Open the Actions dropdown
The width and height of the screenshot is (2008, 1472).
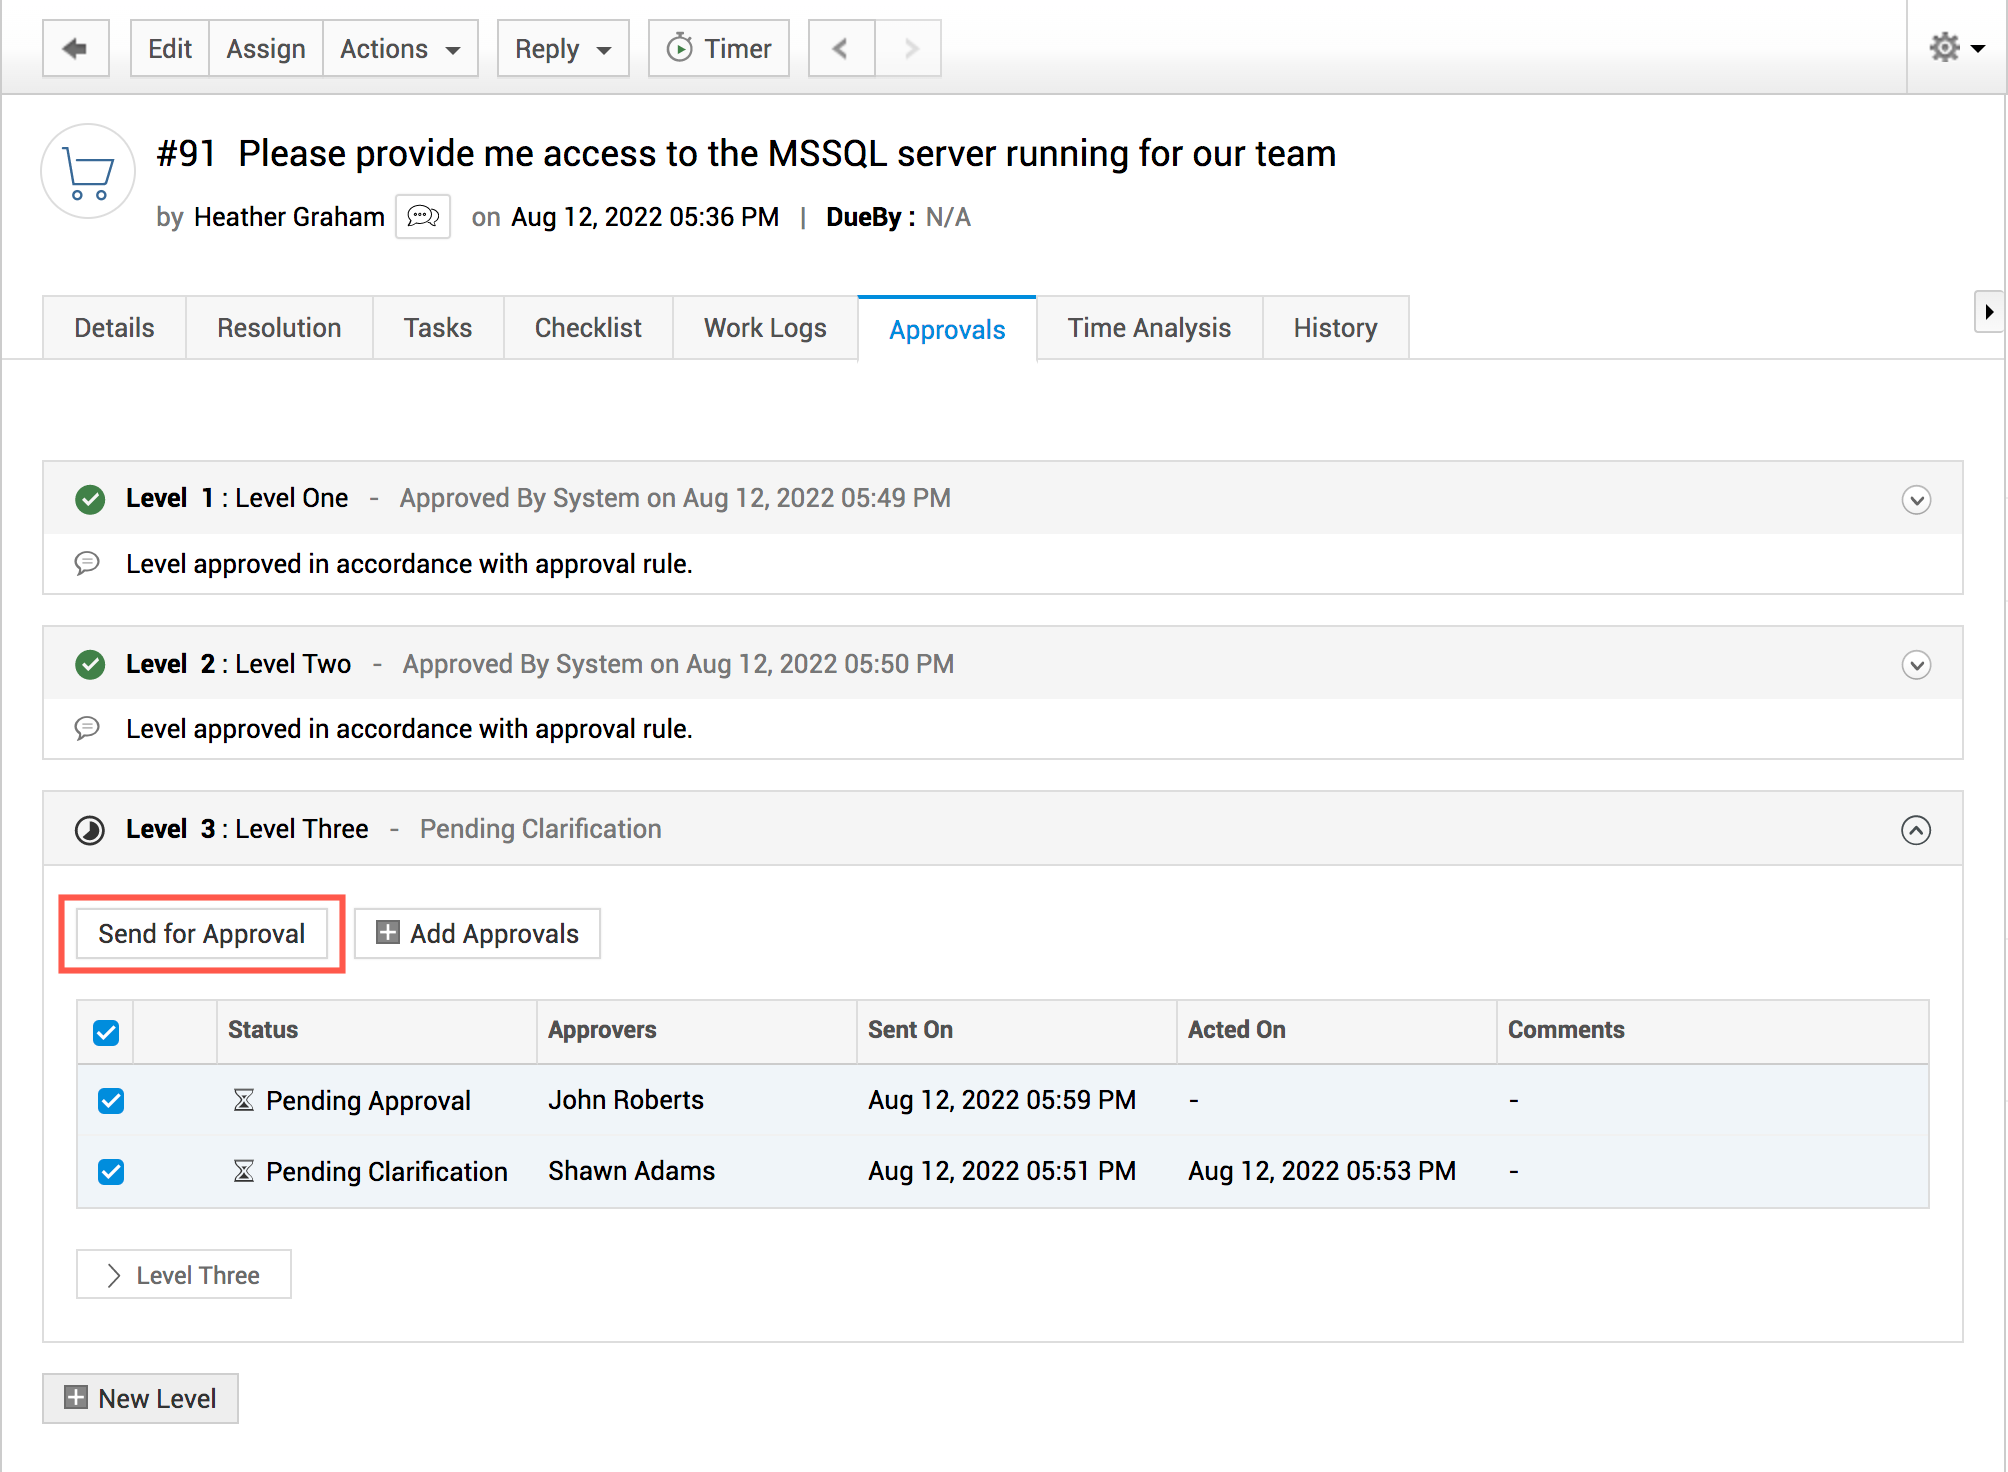tap(400, 48)
